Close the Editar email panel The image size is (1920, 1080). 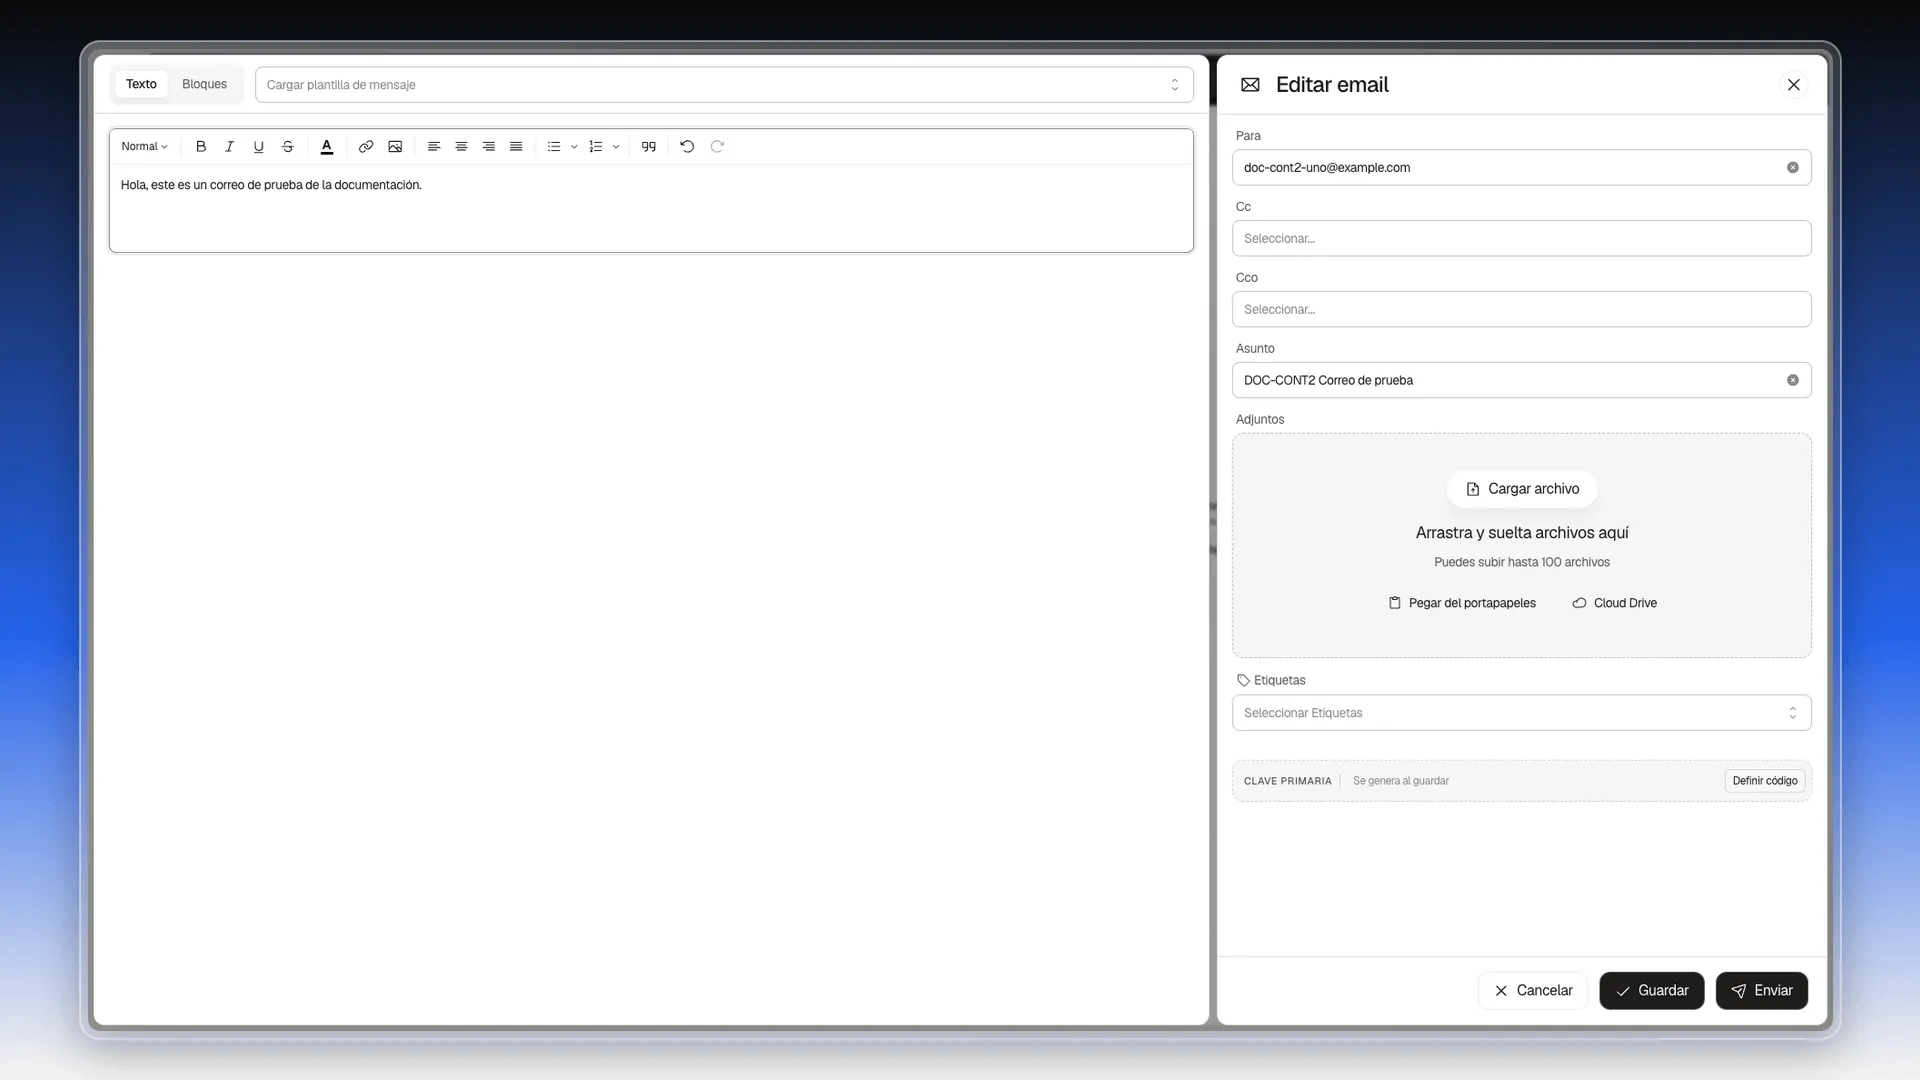1794,85
